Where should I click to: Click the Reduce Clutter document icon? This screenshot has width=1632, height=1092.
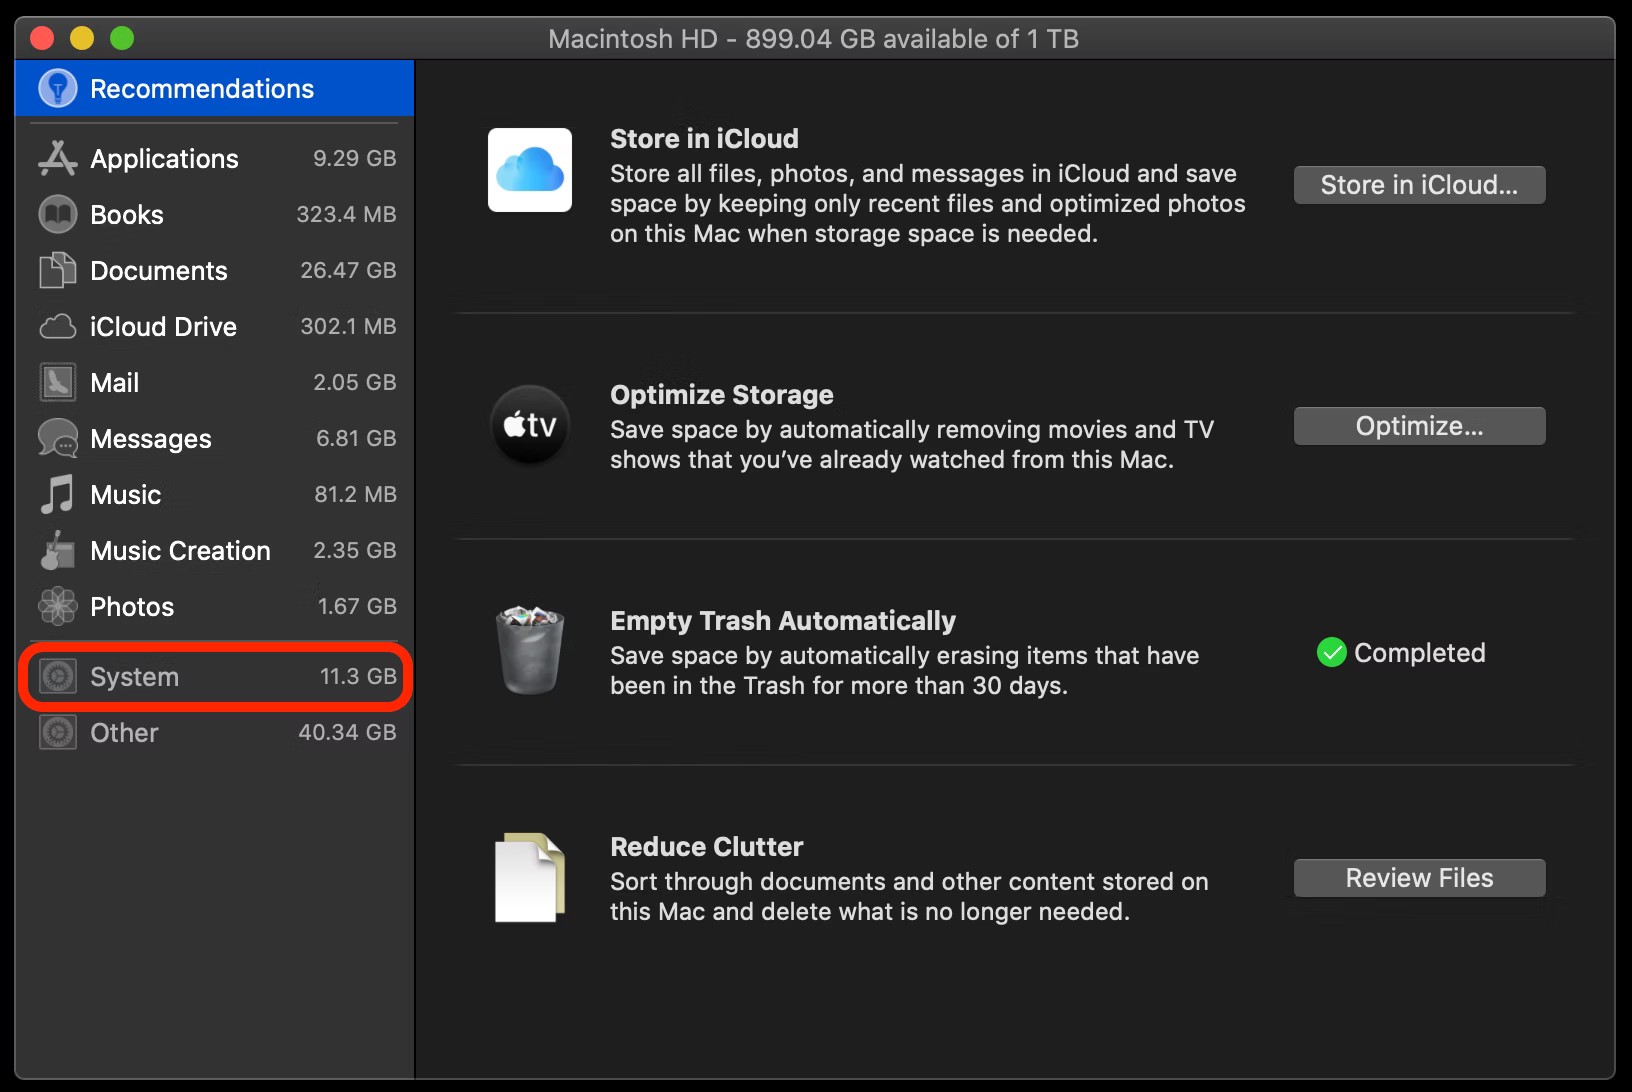click(530, 878)
